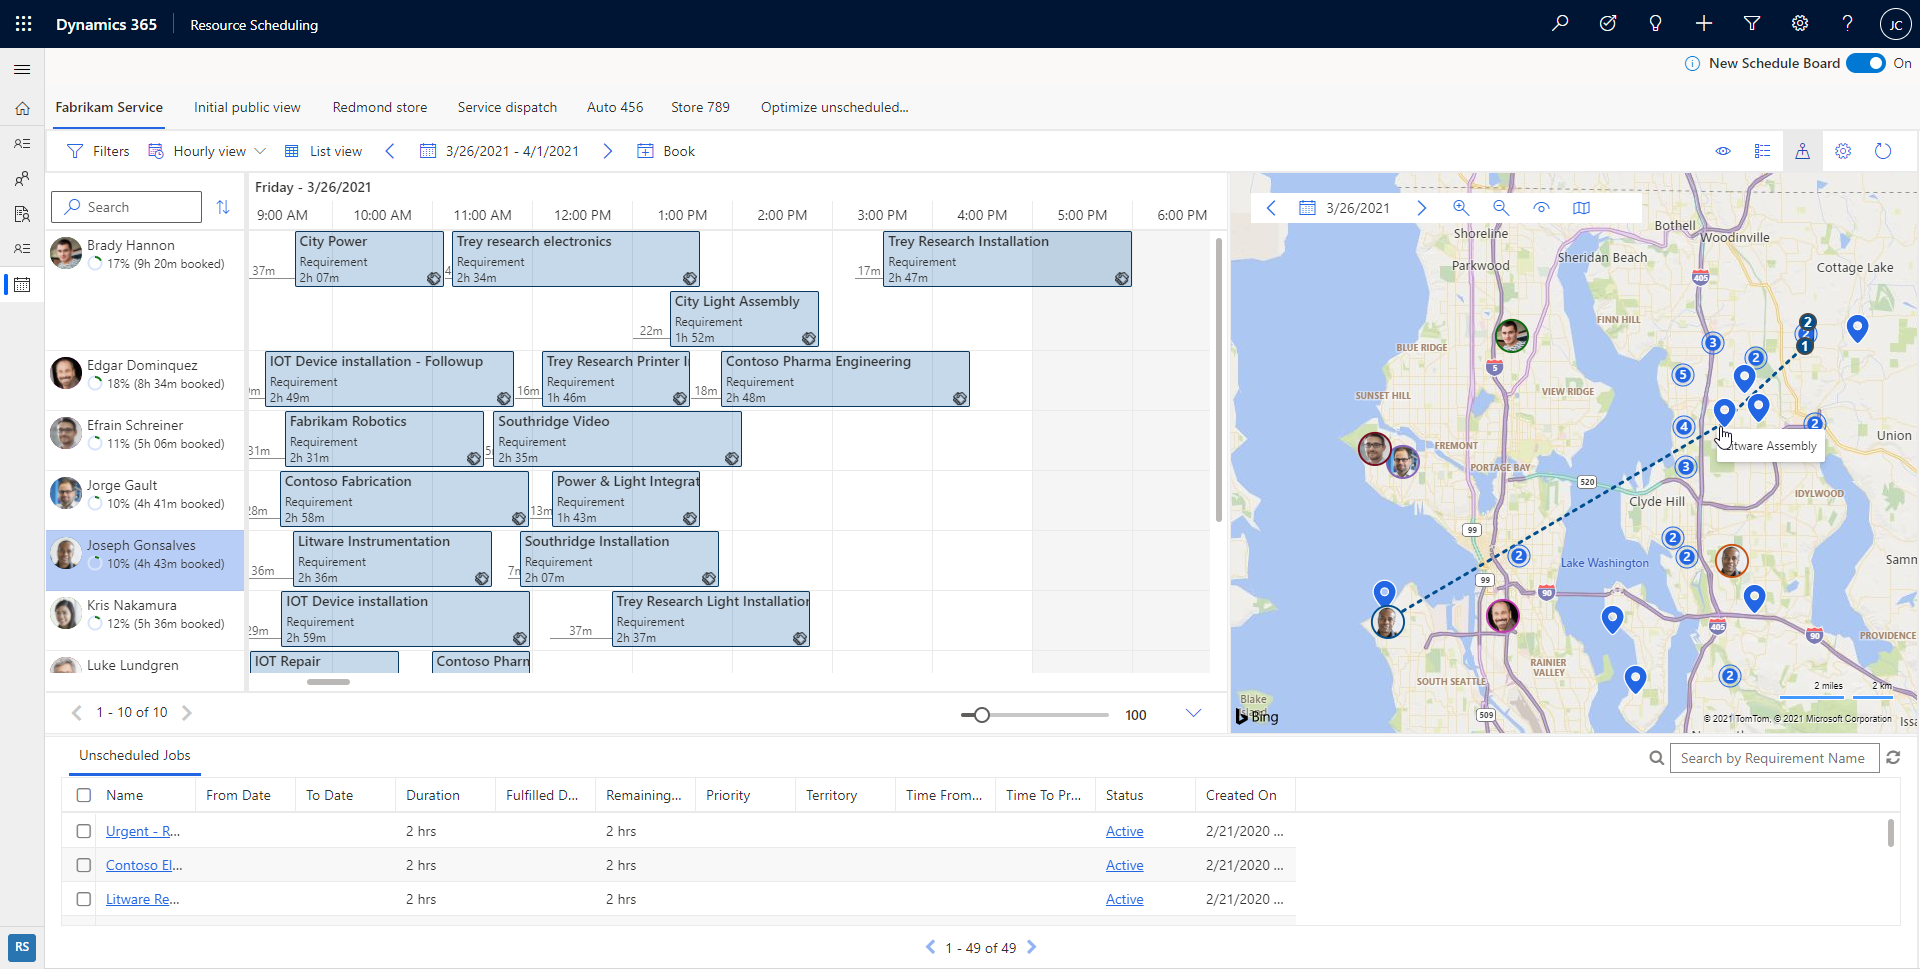Open scheduler settings gear on board toolbar
This screenshot has width=1920, height=969.
[1843, 151]
